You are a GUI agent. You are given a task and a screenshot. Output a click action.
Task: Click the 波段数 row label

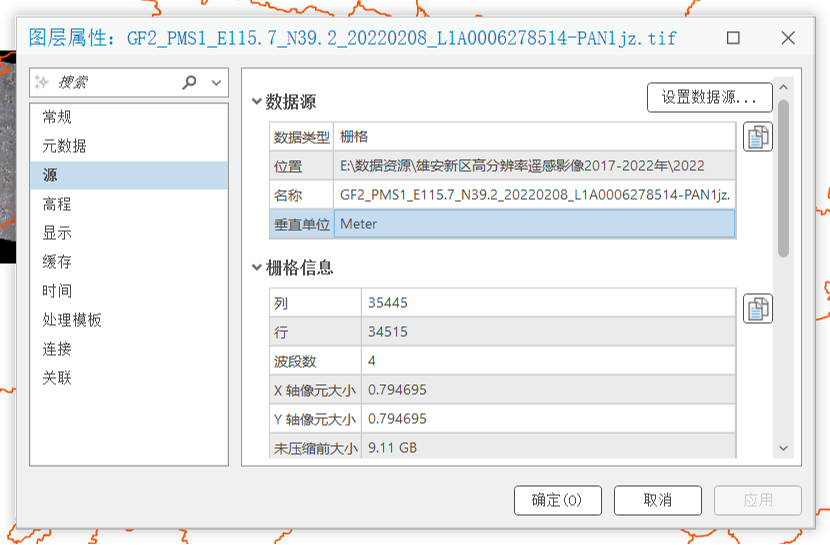(316, 361)
